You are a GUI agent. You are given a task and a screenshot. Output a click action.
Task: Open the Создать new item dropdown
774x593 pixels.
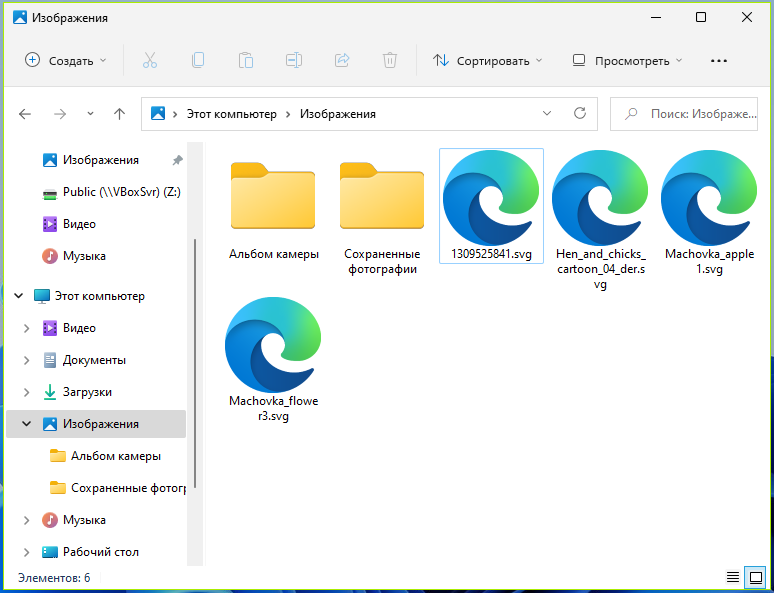(x=65, y=61)
